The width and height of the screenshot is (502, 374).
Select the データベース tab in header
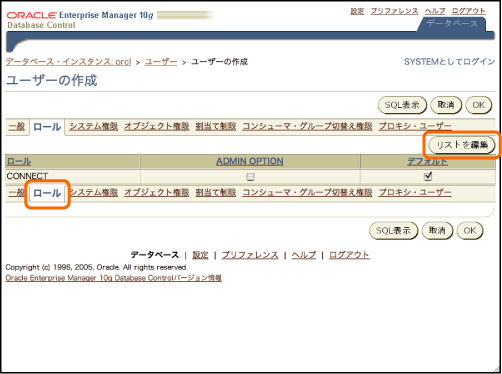click(x=452, y=24)
